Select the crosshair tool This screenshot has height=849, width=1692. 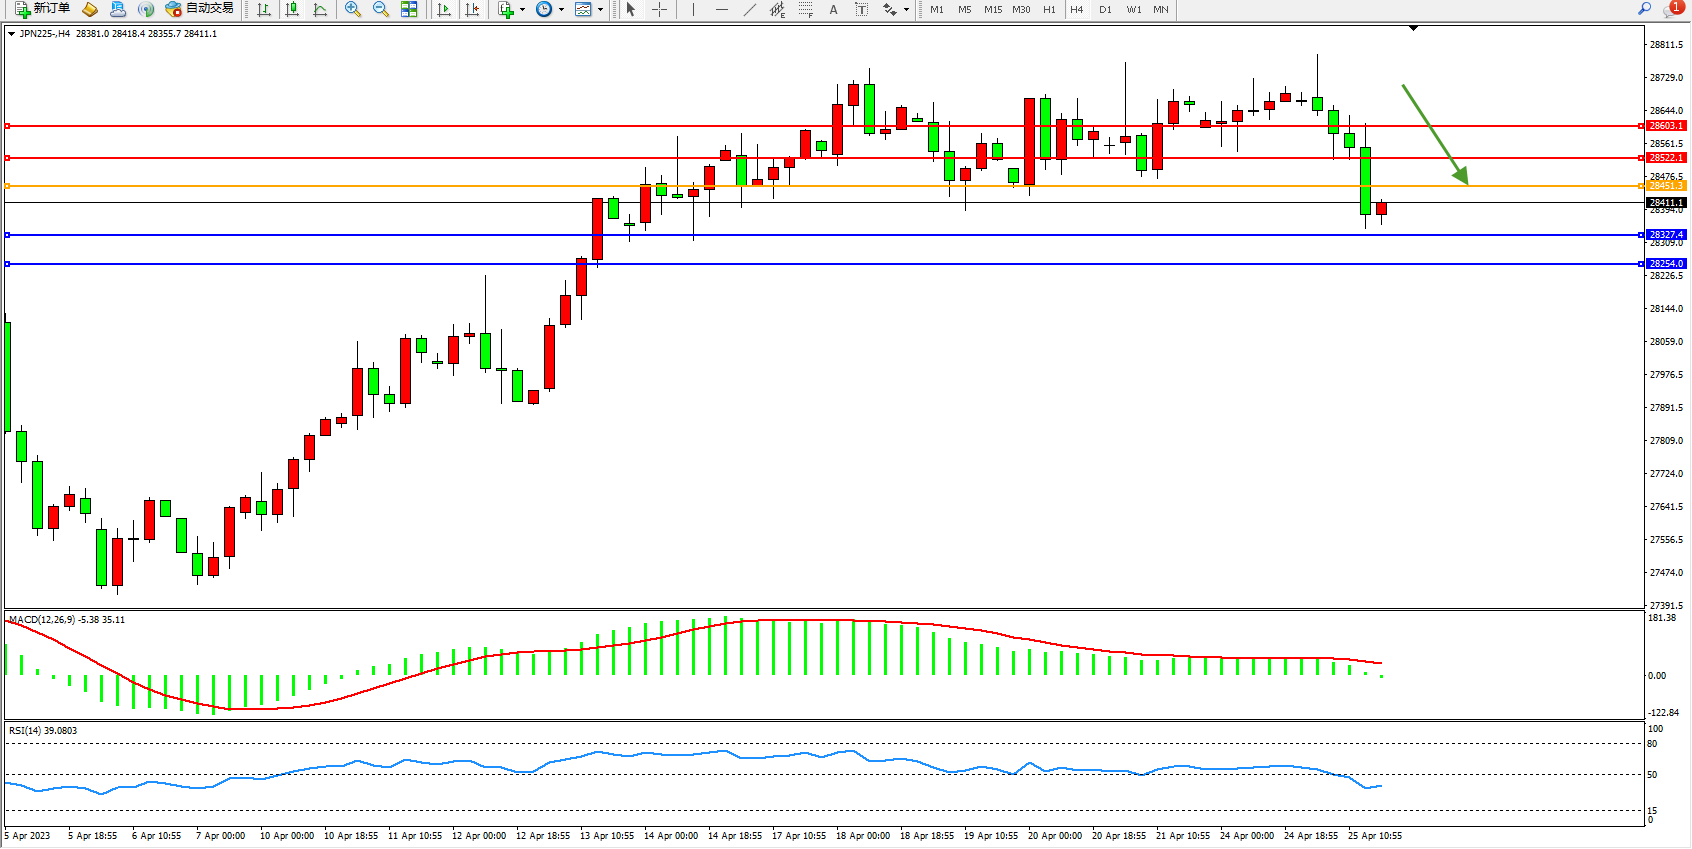point(659,9)
